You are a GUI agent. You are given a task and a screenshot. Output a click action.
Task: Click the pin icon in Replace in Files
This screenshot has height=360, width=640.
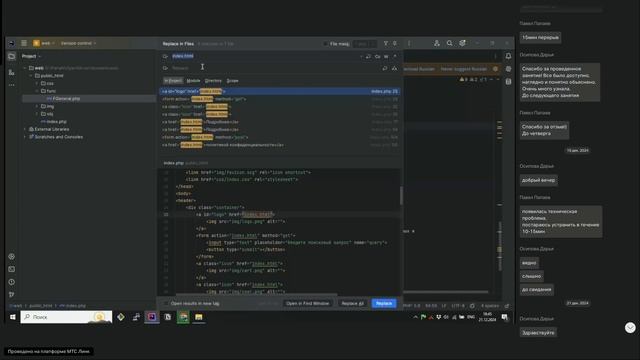click(395, 43)
